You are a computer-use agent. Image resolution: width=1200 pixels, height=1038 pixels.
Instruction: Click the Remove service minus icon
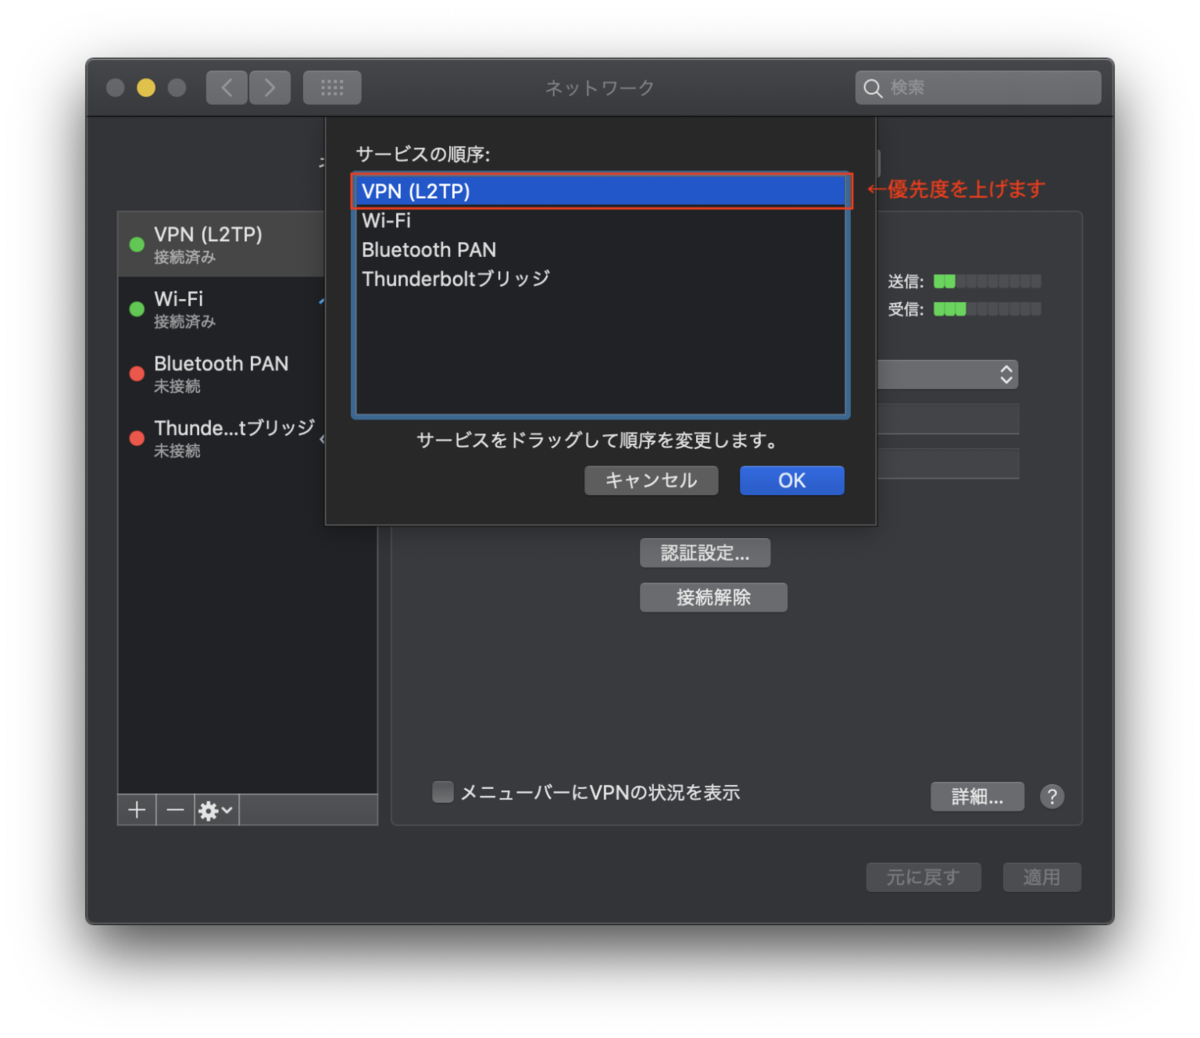174,810
